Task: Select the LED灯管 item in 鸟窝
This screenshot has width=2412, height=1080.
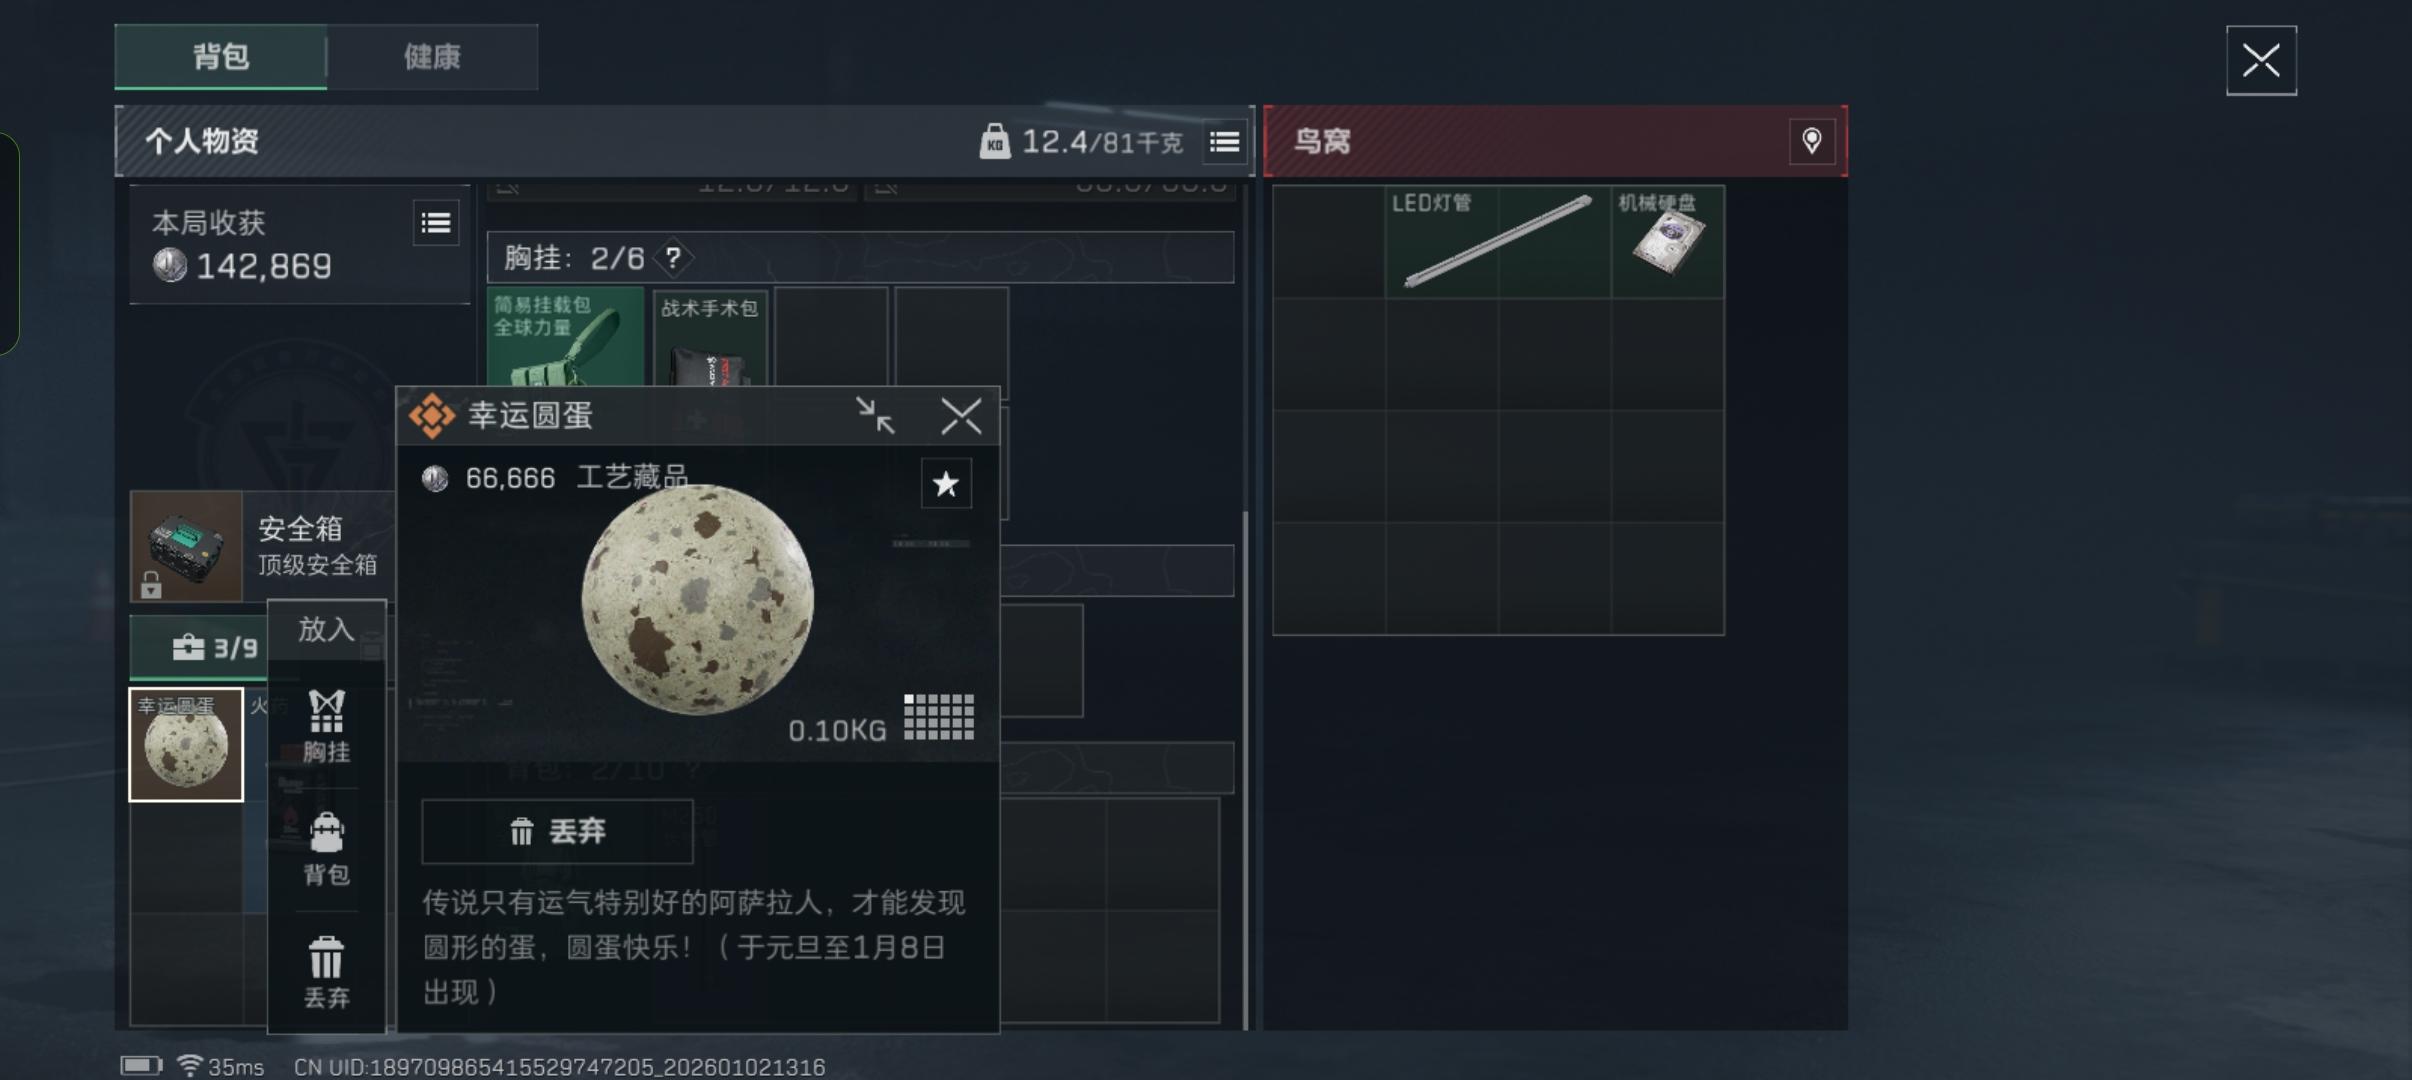Action: click(1497, 241)
